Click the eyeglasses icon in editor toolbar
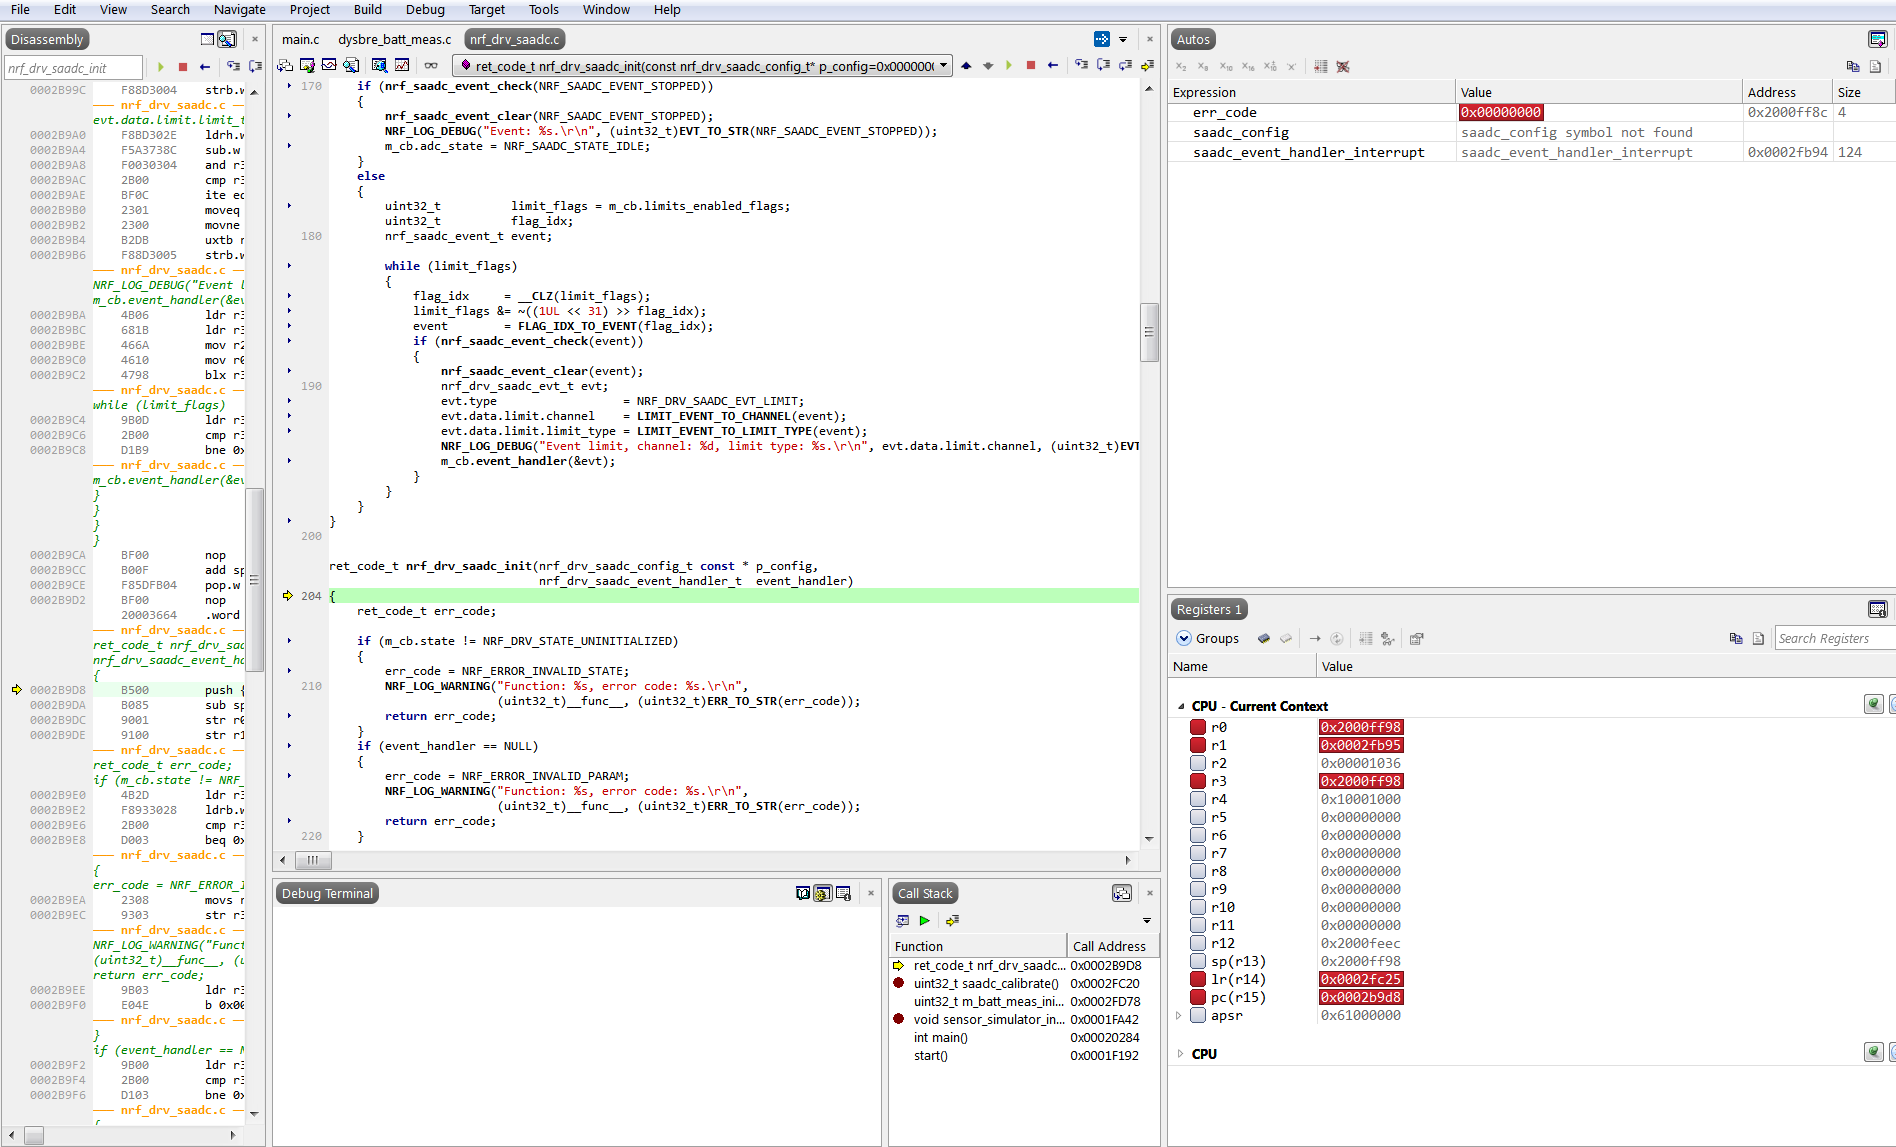 tap(431, 65)
